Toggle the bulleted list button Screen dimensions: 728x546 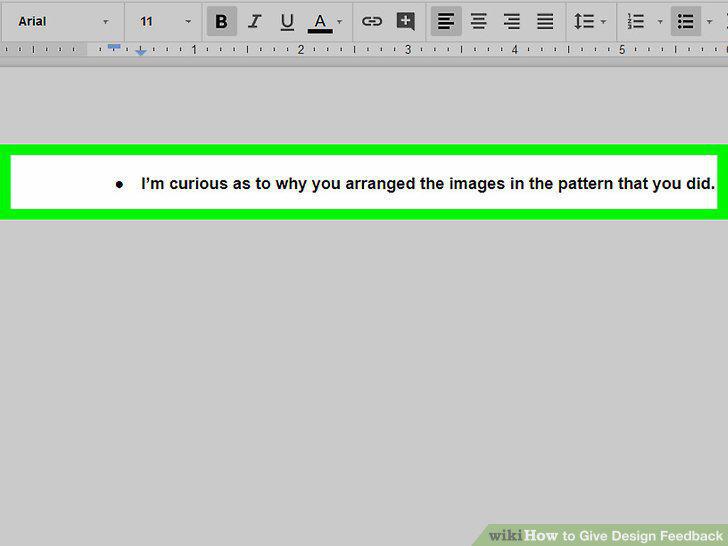686,21
